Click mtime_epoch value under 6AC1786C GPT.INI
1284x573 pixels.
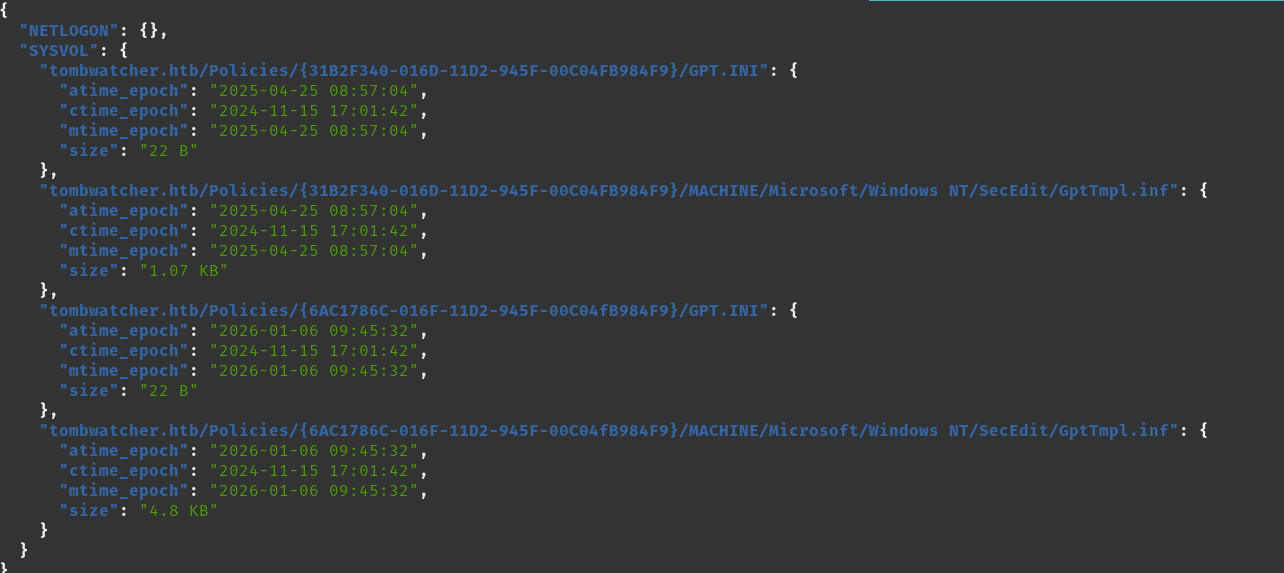(313, 371)
